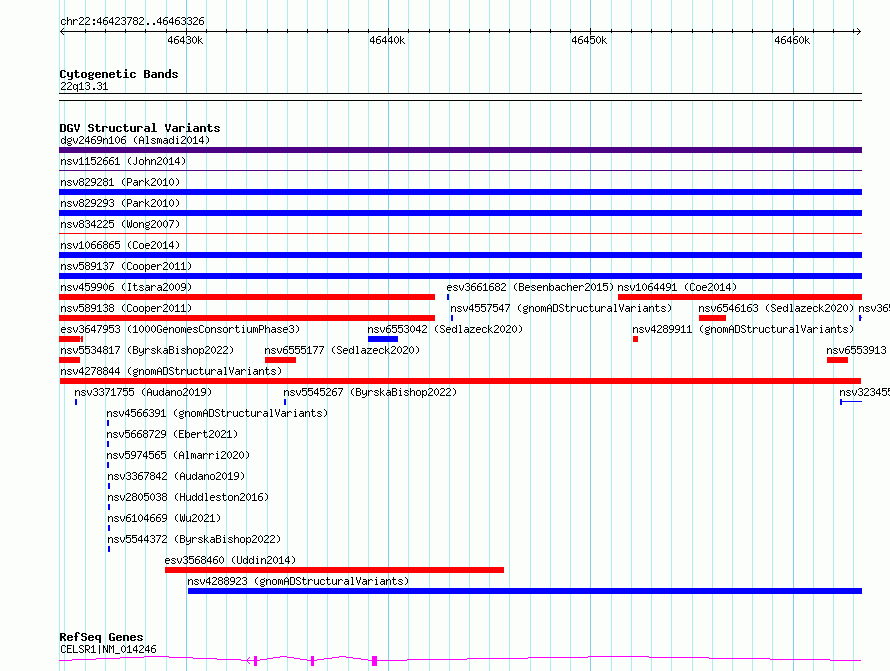Viewport: 890px width, 671px height.
Task: Click the right arrow of the ruler
Action: pos(858,32)
